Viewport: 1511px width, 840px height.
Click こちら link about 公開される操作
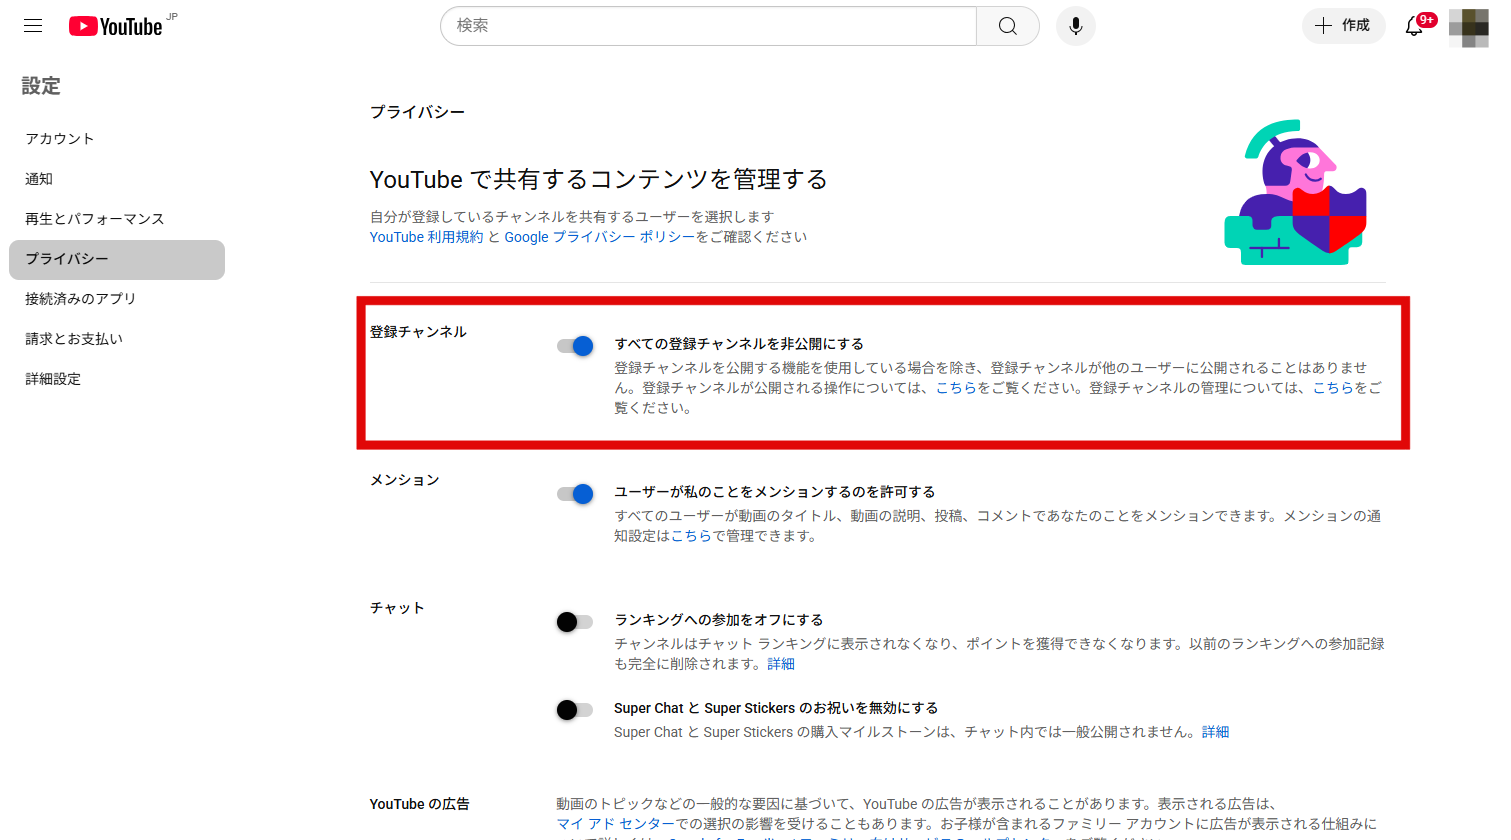click(x=956, y=388)
